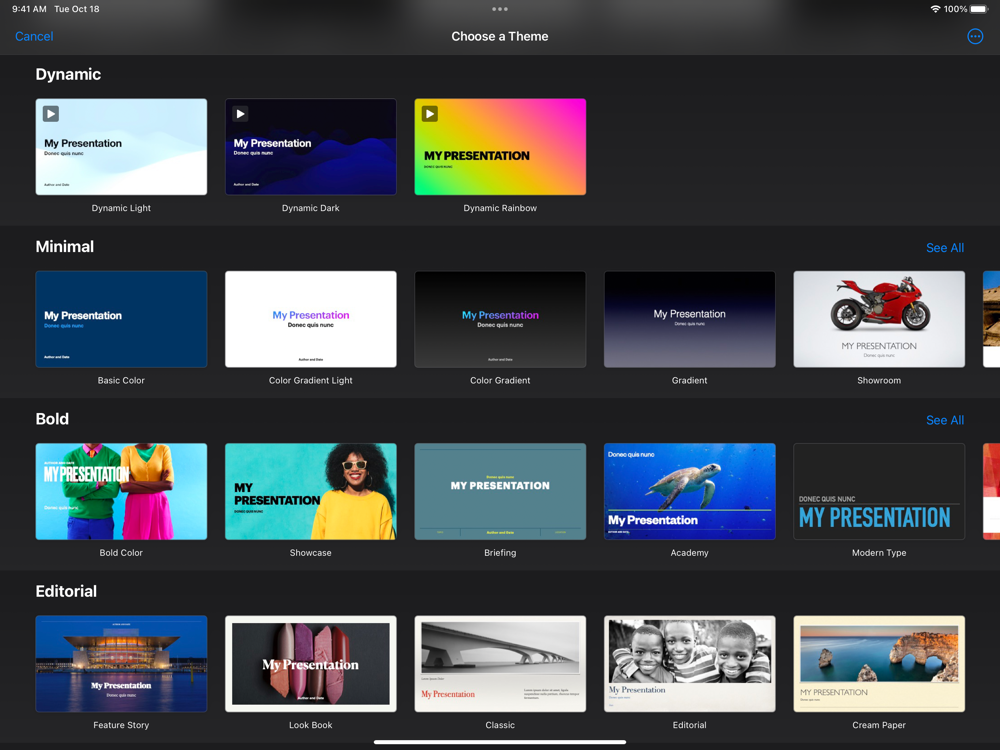Viewport: 1000px width, 750px height.
Task: Tap the play icon on Dynamic Light
Action: (x=51, y=114)
